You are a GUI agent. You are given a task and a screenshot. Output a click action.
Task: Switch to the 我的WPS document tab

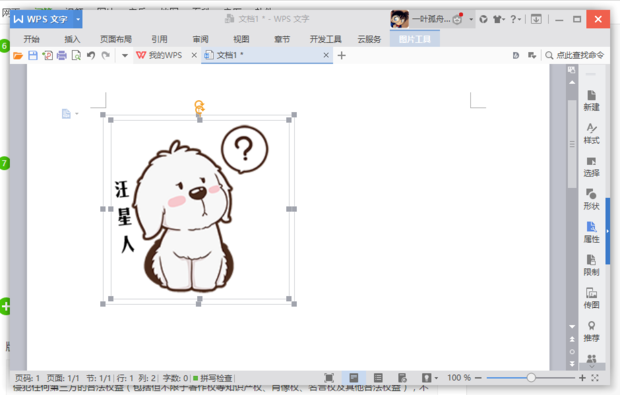tap(160, 55)
